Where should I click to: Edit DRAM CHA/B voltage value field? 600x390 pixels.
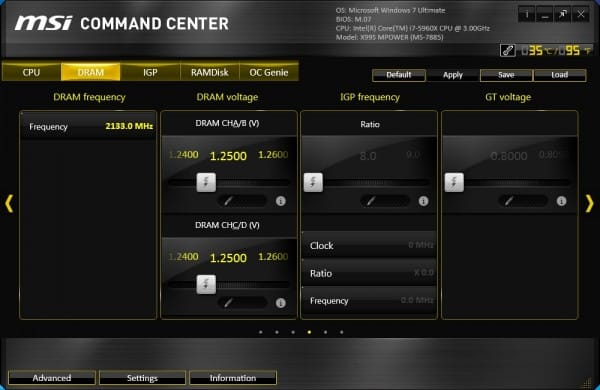pyautogui.click(x=242, y=201)
